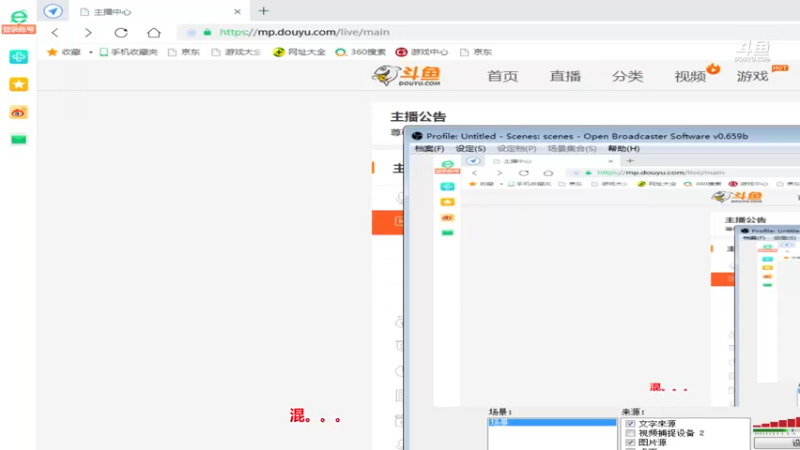Open OBS 设定(S) menu
The image size is (800, 450).
tap(470, 148)
